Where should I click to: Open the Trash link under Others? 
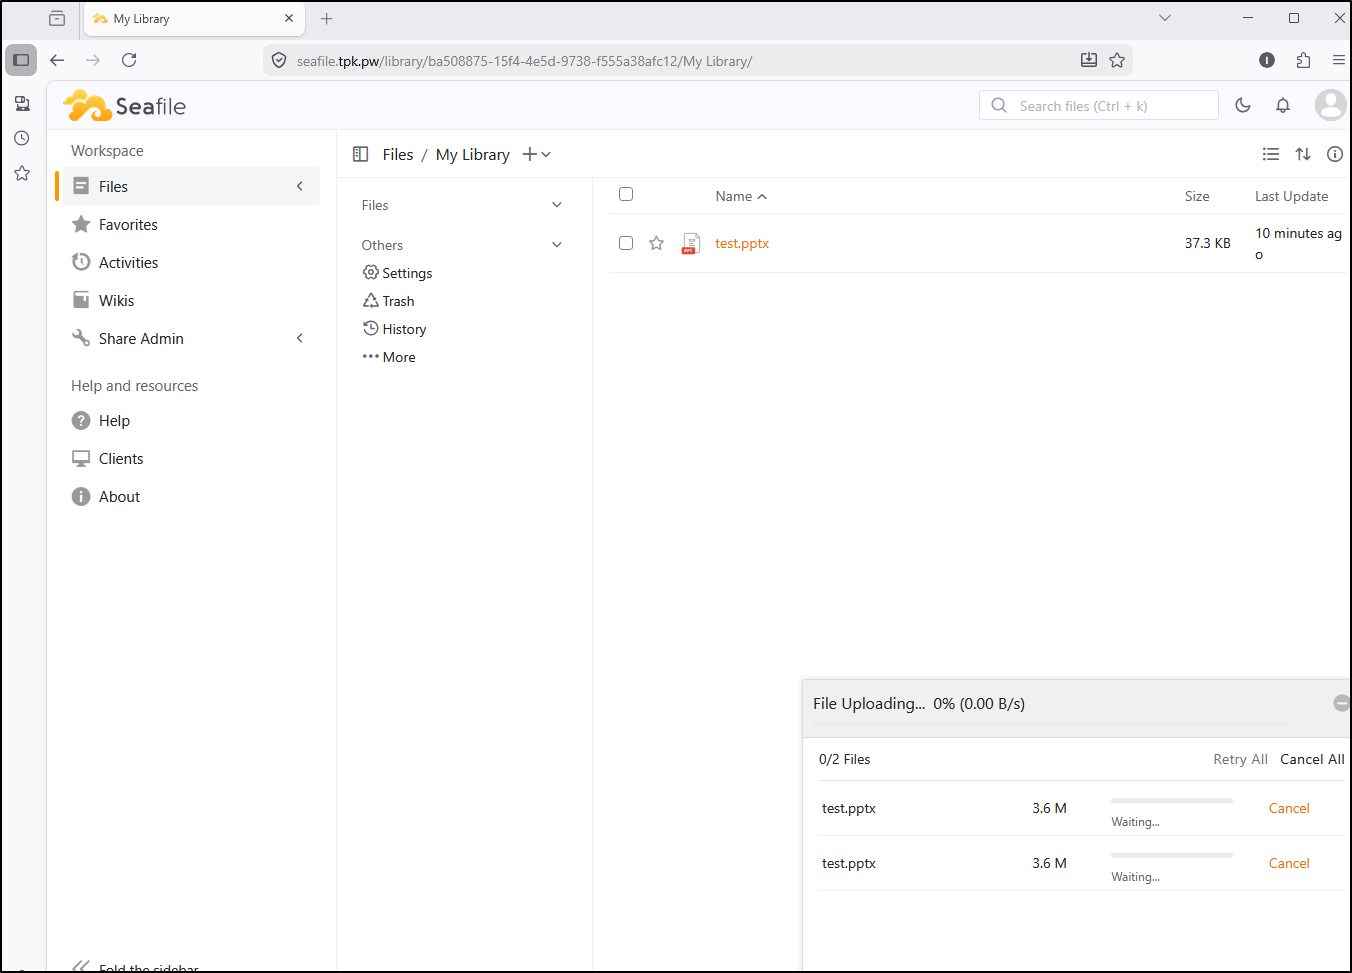tap(397, 301)
